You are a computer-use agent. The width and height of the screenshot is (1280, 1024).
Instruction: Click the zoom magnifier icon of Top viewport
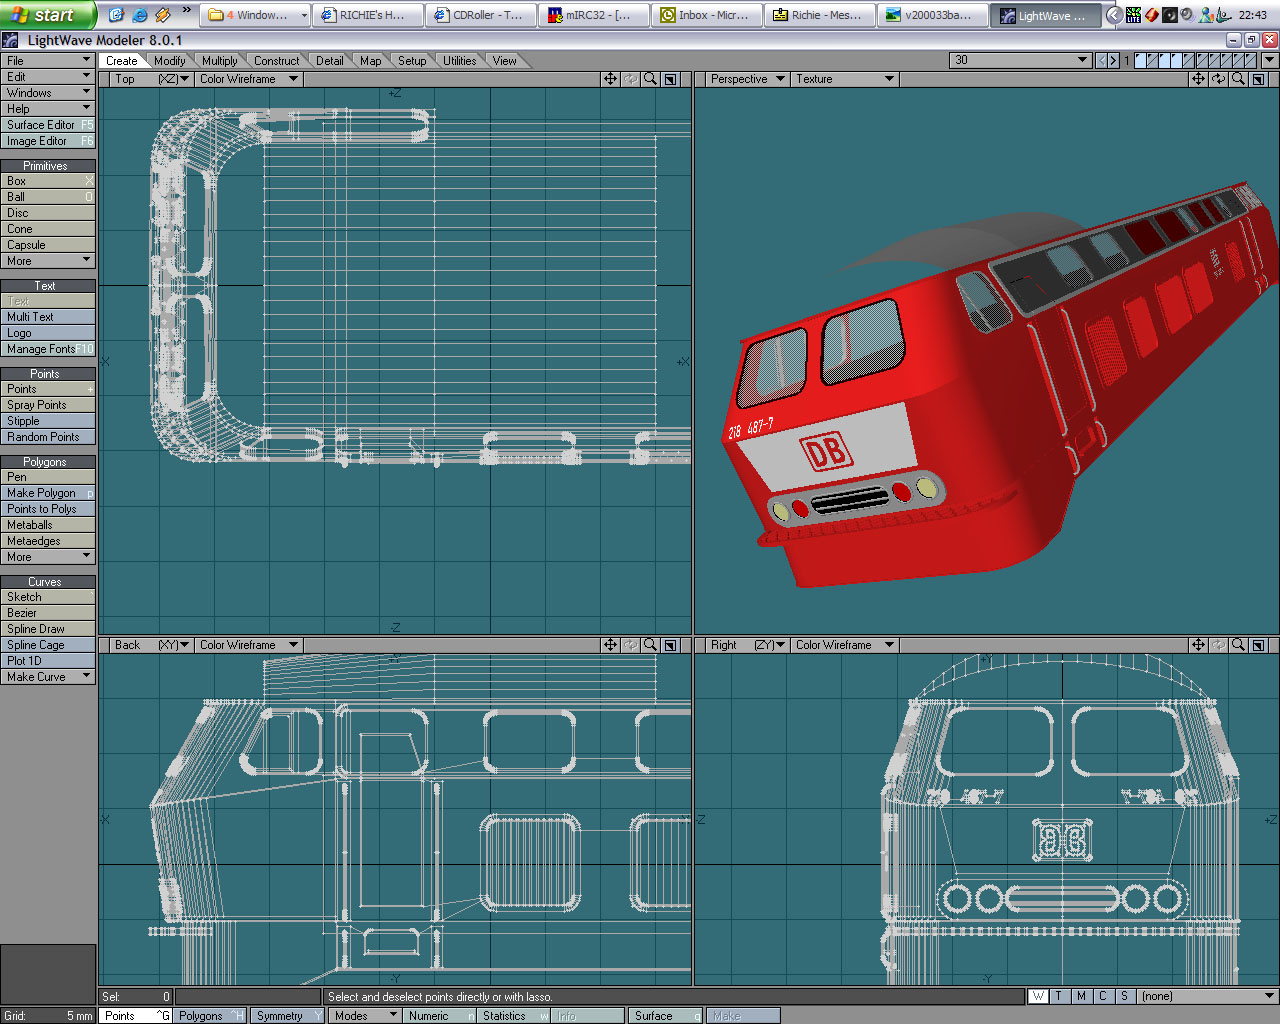[x=651, y=79]
